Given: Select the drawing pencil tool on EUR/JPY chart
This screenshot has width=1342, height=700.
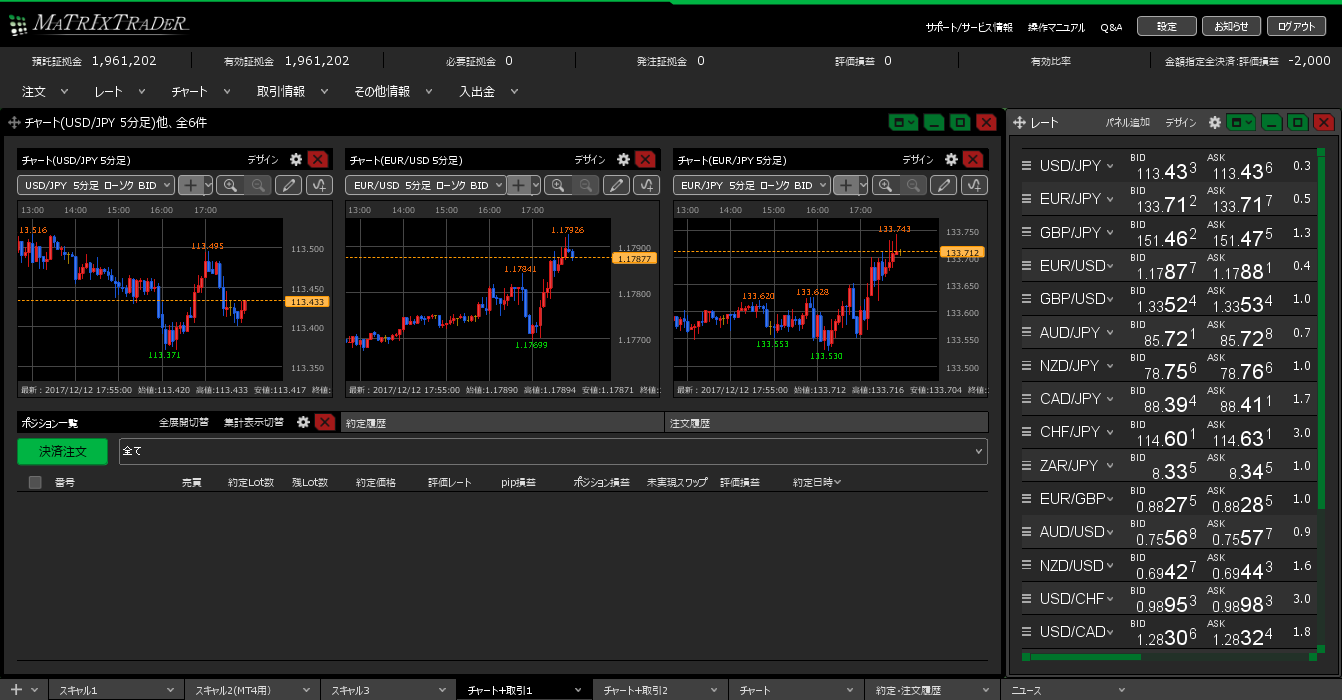Looking at the screenshot, I should click(944, 185).
